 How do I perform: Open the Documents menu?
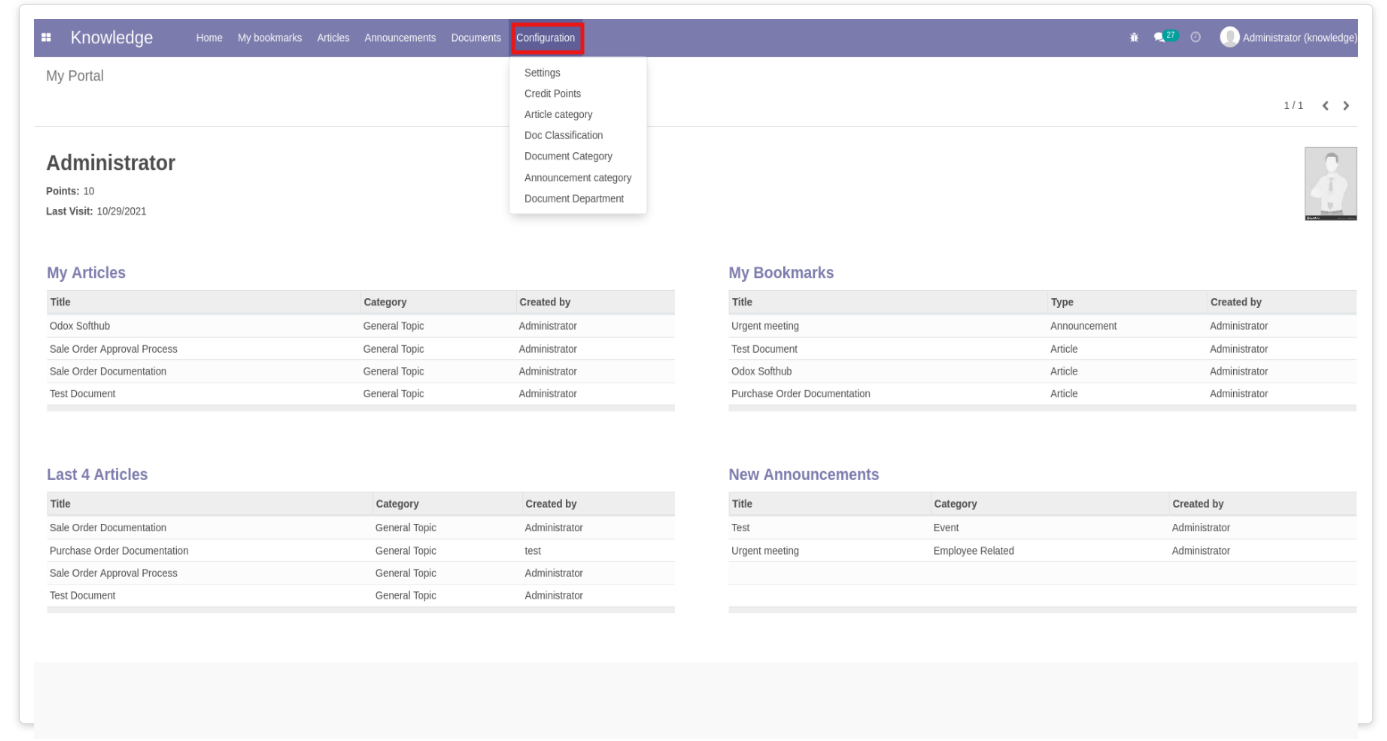point(476,38)
